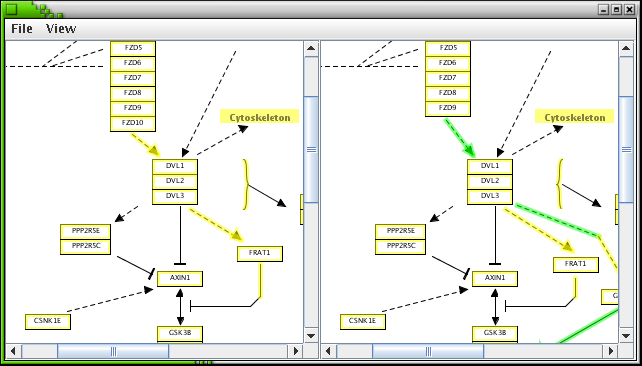This screenshot has width=642, height=366.
Task: Click right pane horizontal scroll left arrow
Action: [329, 351]
